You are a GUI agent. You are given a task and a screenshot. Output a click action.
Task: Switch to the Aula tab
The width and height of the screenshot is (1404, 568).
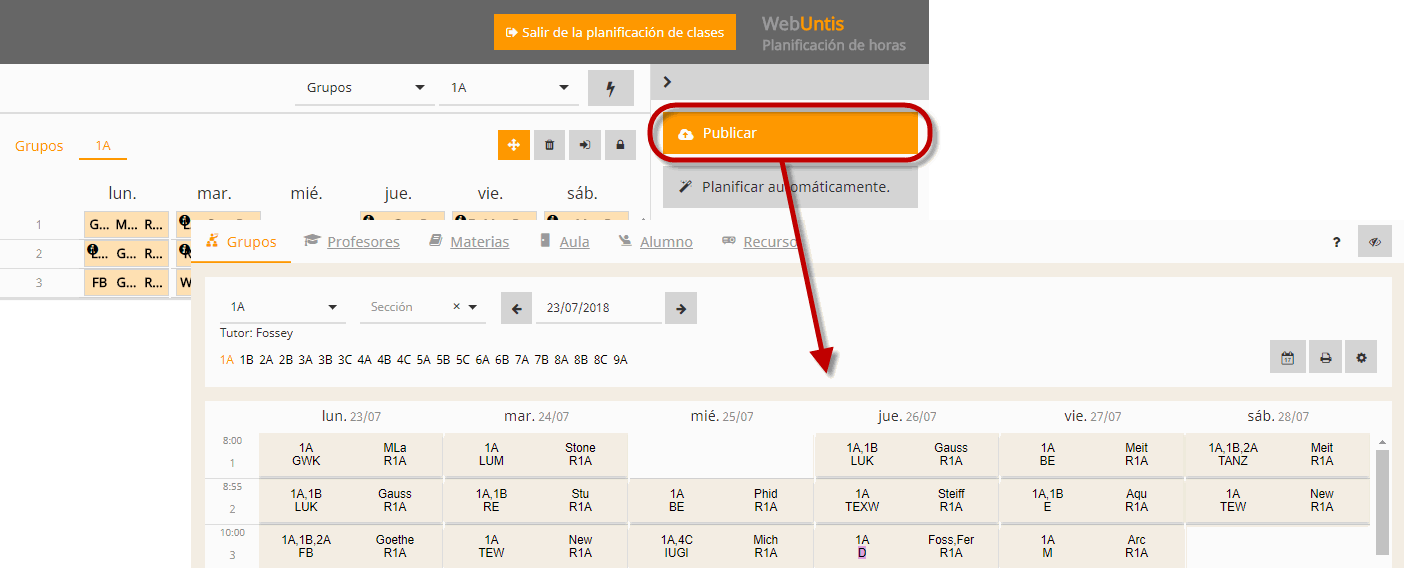click(x=564, y=242)
